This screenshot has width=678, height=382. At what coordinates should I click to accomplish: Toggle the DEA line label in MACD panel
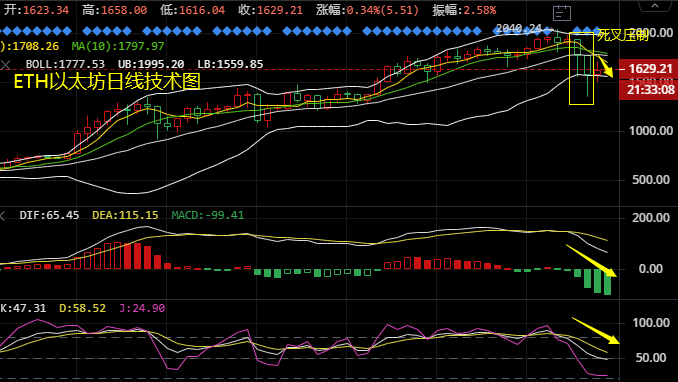(x=125, y=215)
